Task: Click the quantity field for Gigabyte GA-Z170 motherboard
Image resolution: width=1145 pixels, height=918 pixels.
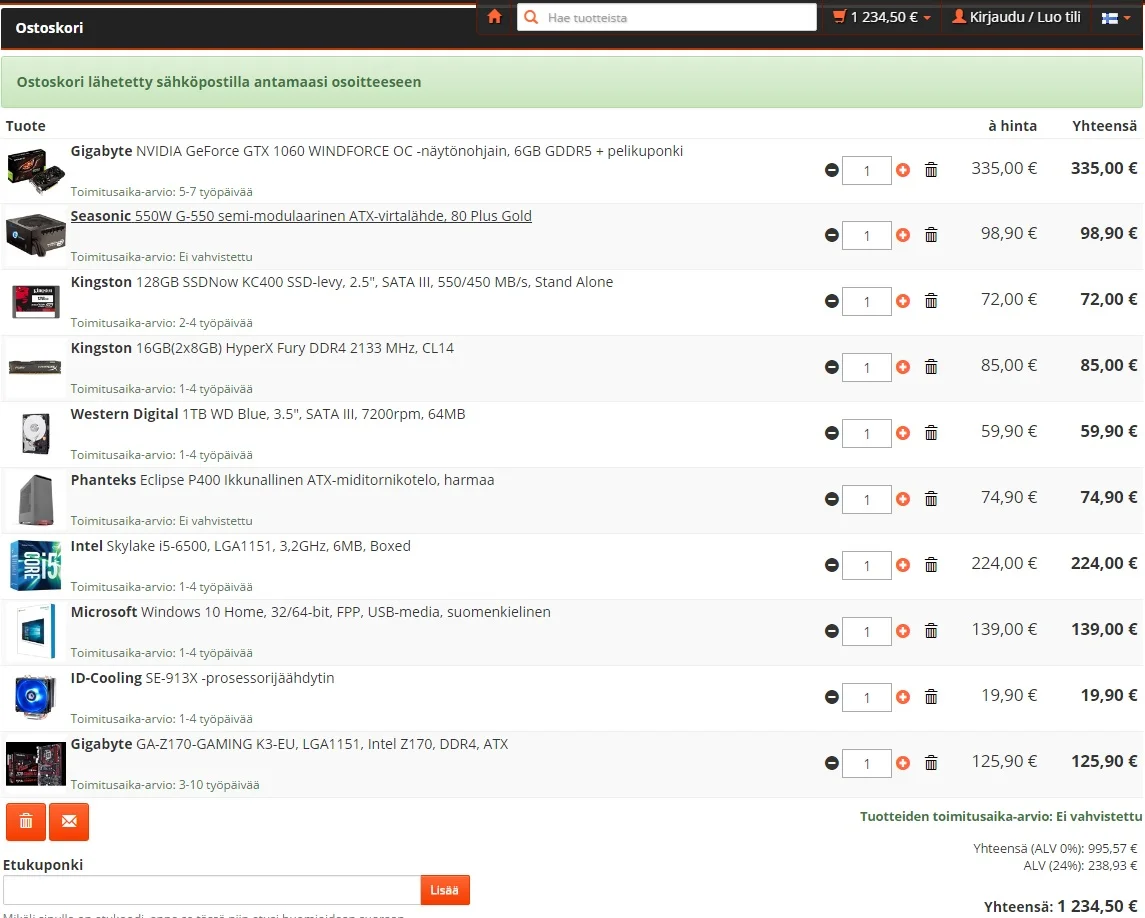Action: pyautogui.click(x=866, y=764)
